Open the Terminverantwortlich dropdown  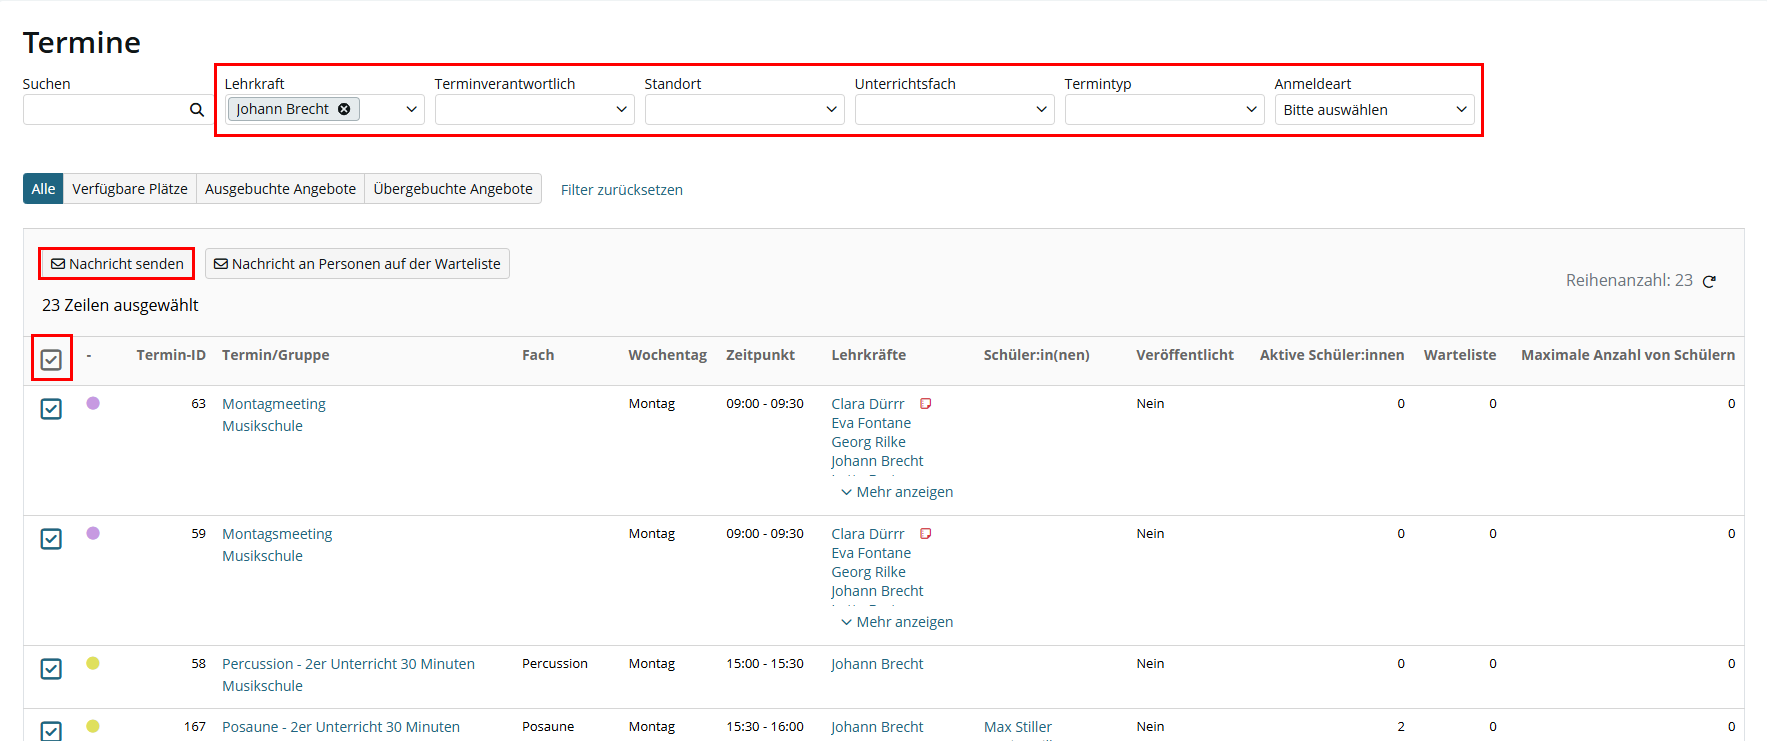click(x=534, y=109)
